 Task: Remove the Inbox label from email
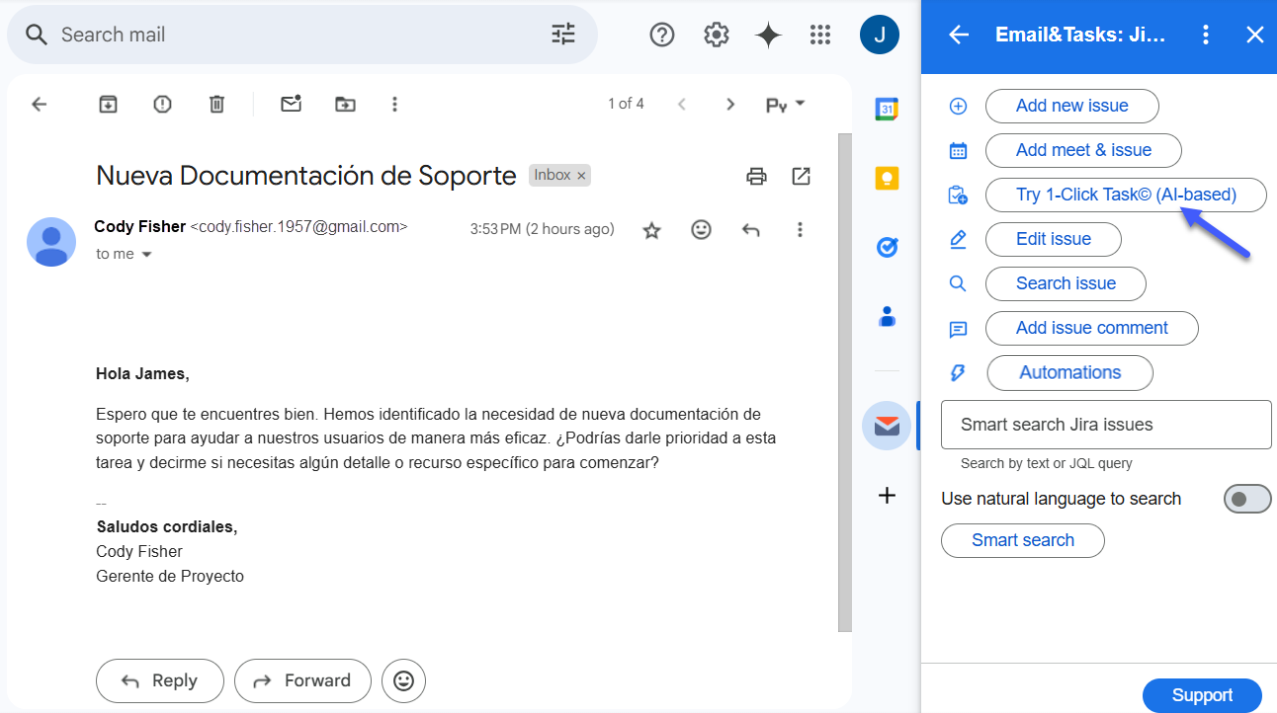(x=581, y=176)
